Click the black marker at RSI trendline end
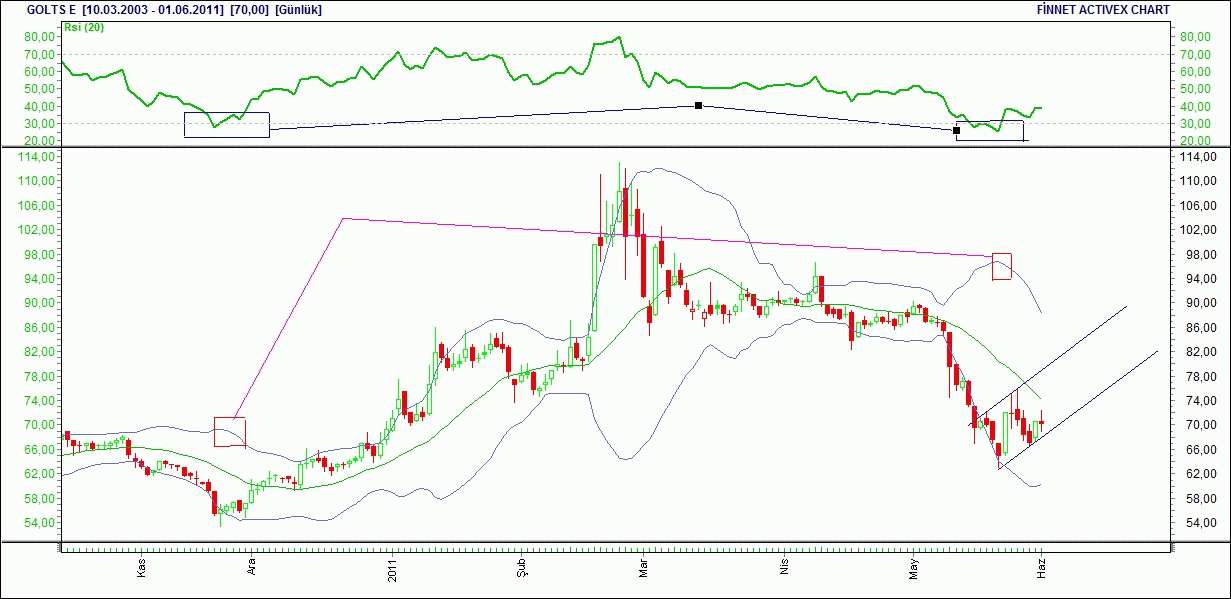This screenshot has height=599, width=1231. coord(956,130)
